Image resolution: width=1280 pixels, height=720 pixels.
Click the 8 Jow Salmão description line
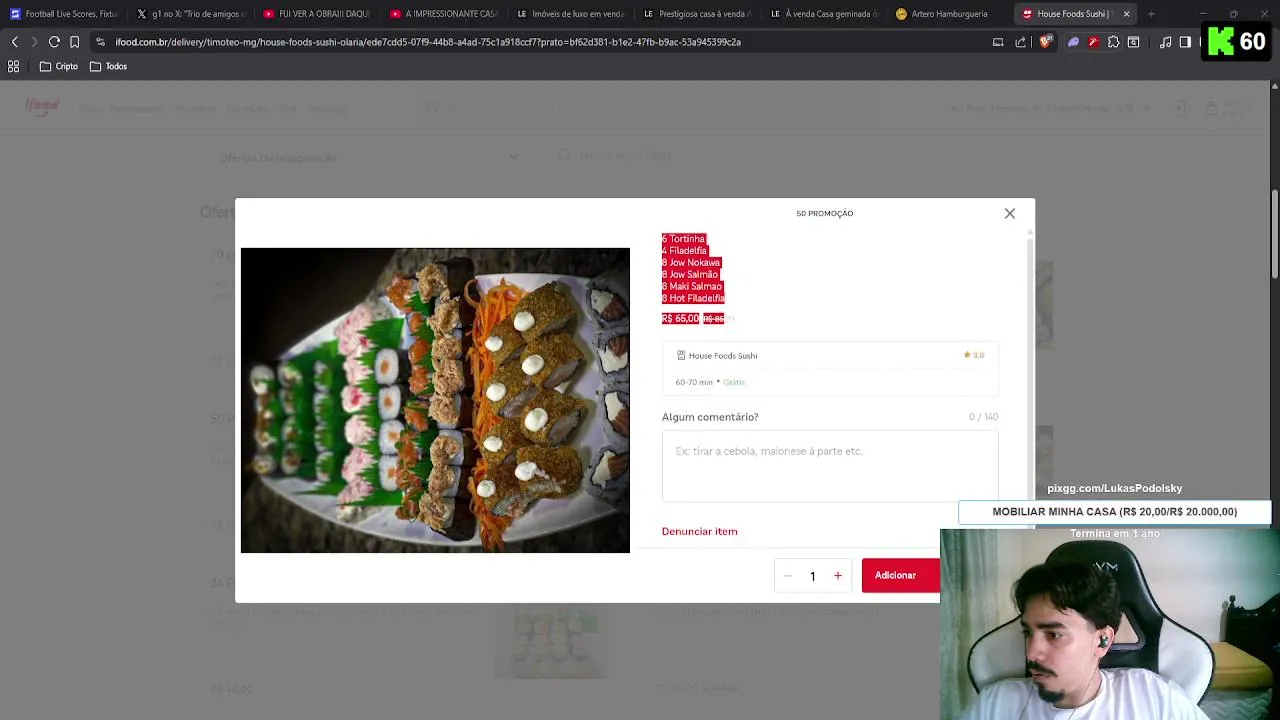[690, 274]
